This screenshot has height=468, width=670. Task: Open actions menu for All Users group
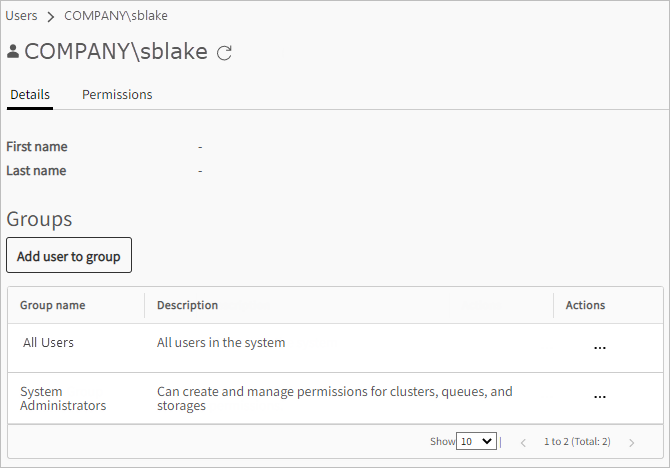[x=599, y=347]
